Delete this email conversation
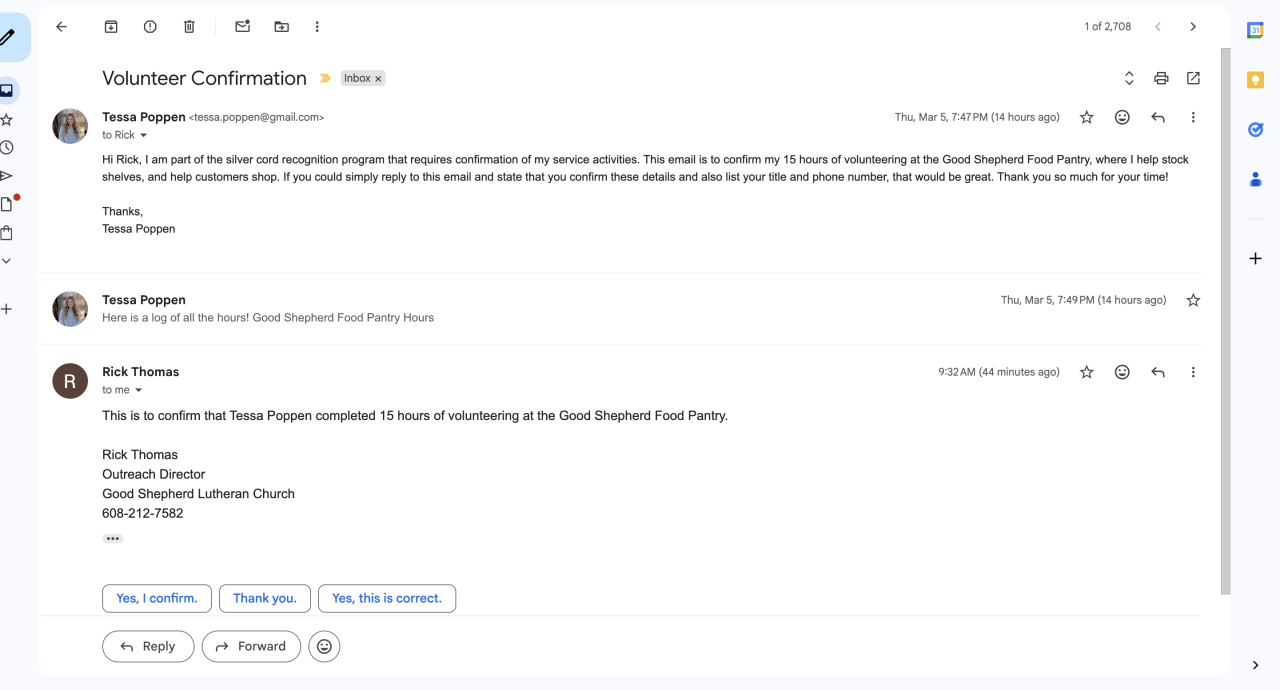 pos(189,27)
